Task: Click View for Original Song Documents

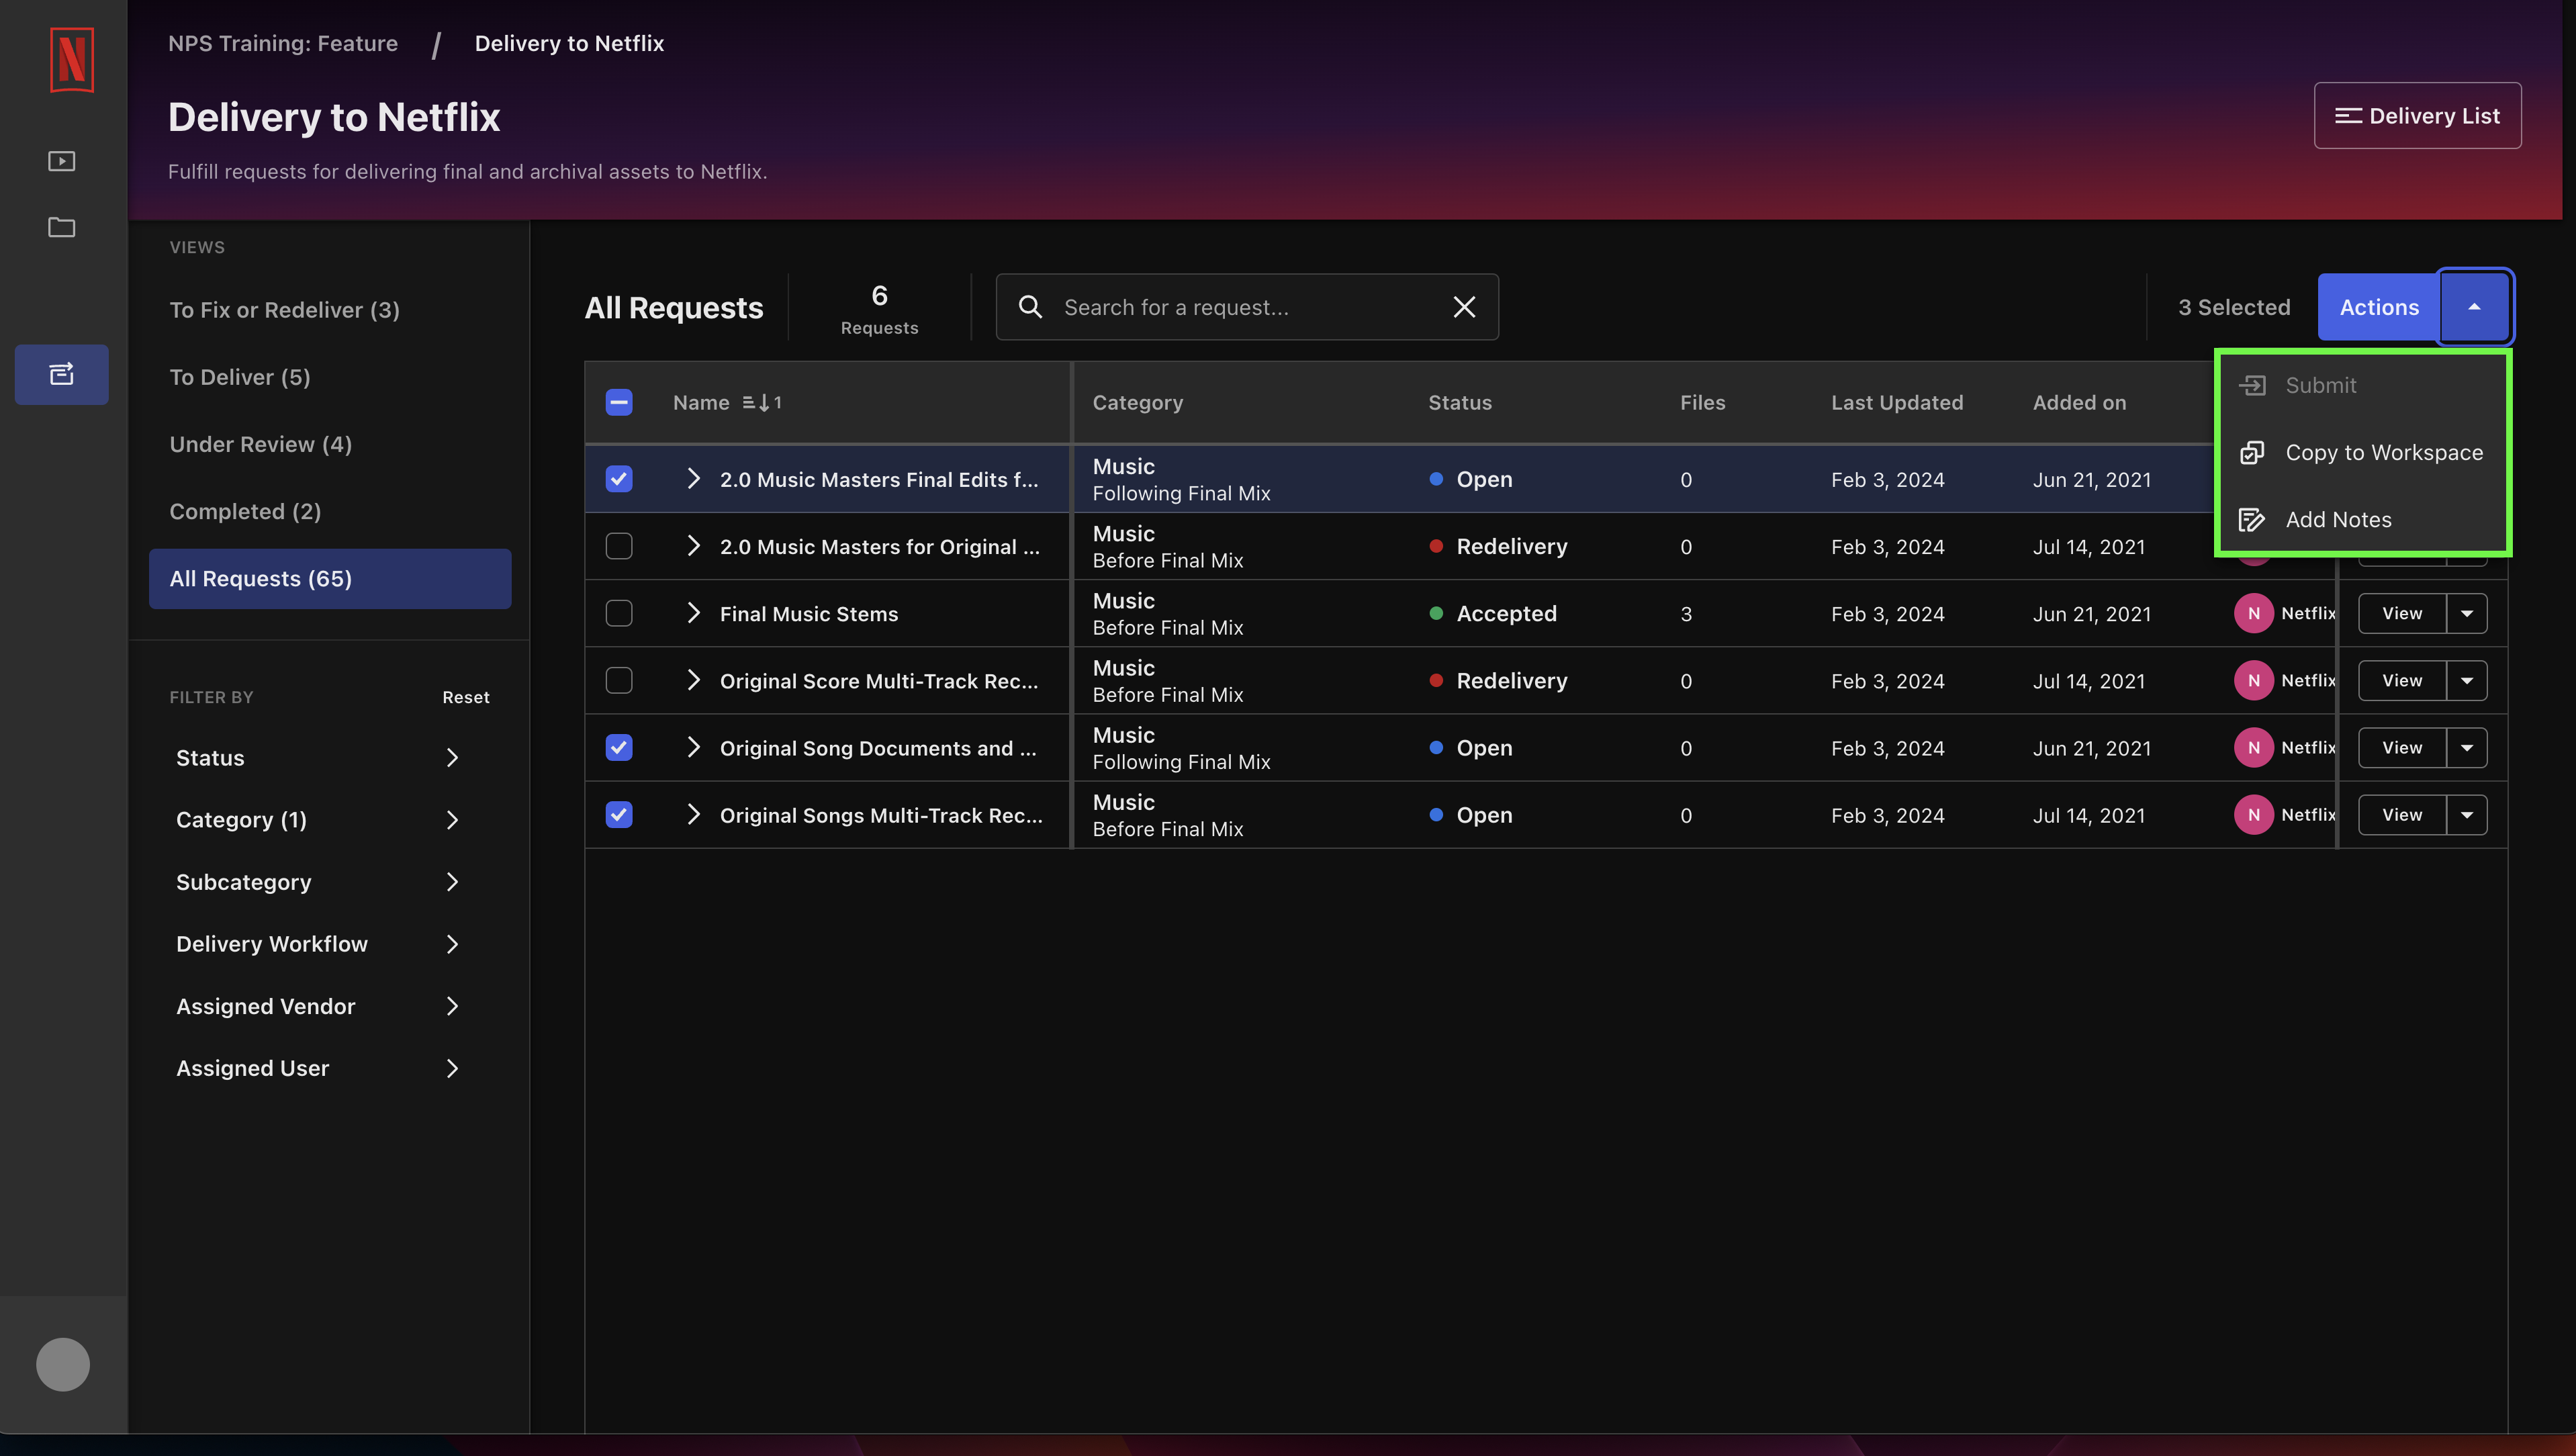Action: (x=2402, y=747)
